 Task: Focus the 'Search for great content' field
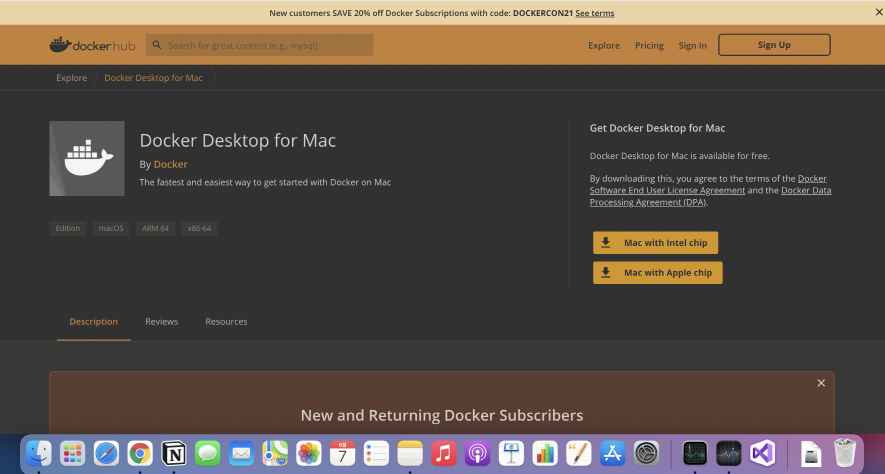tap(259, 45)
